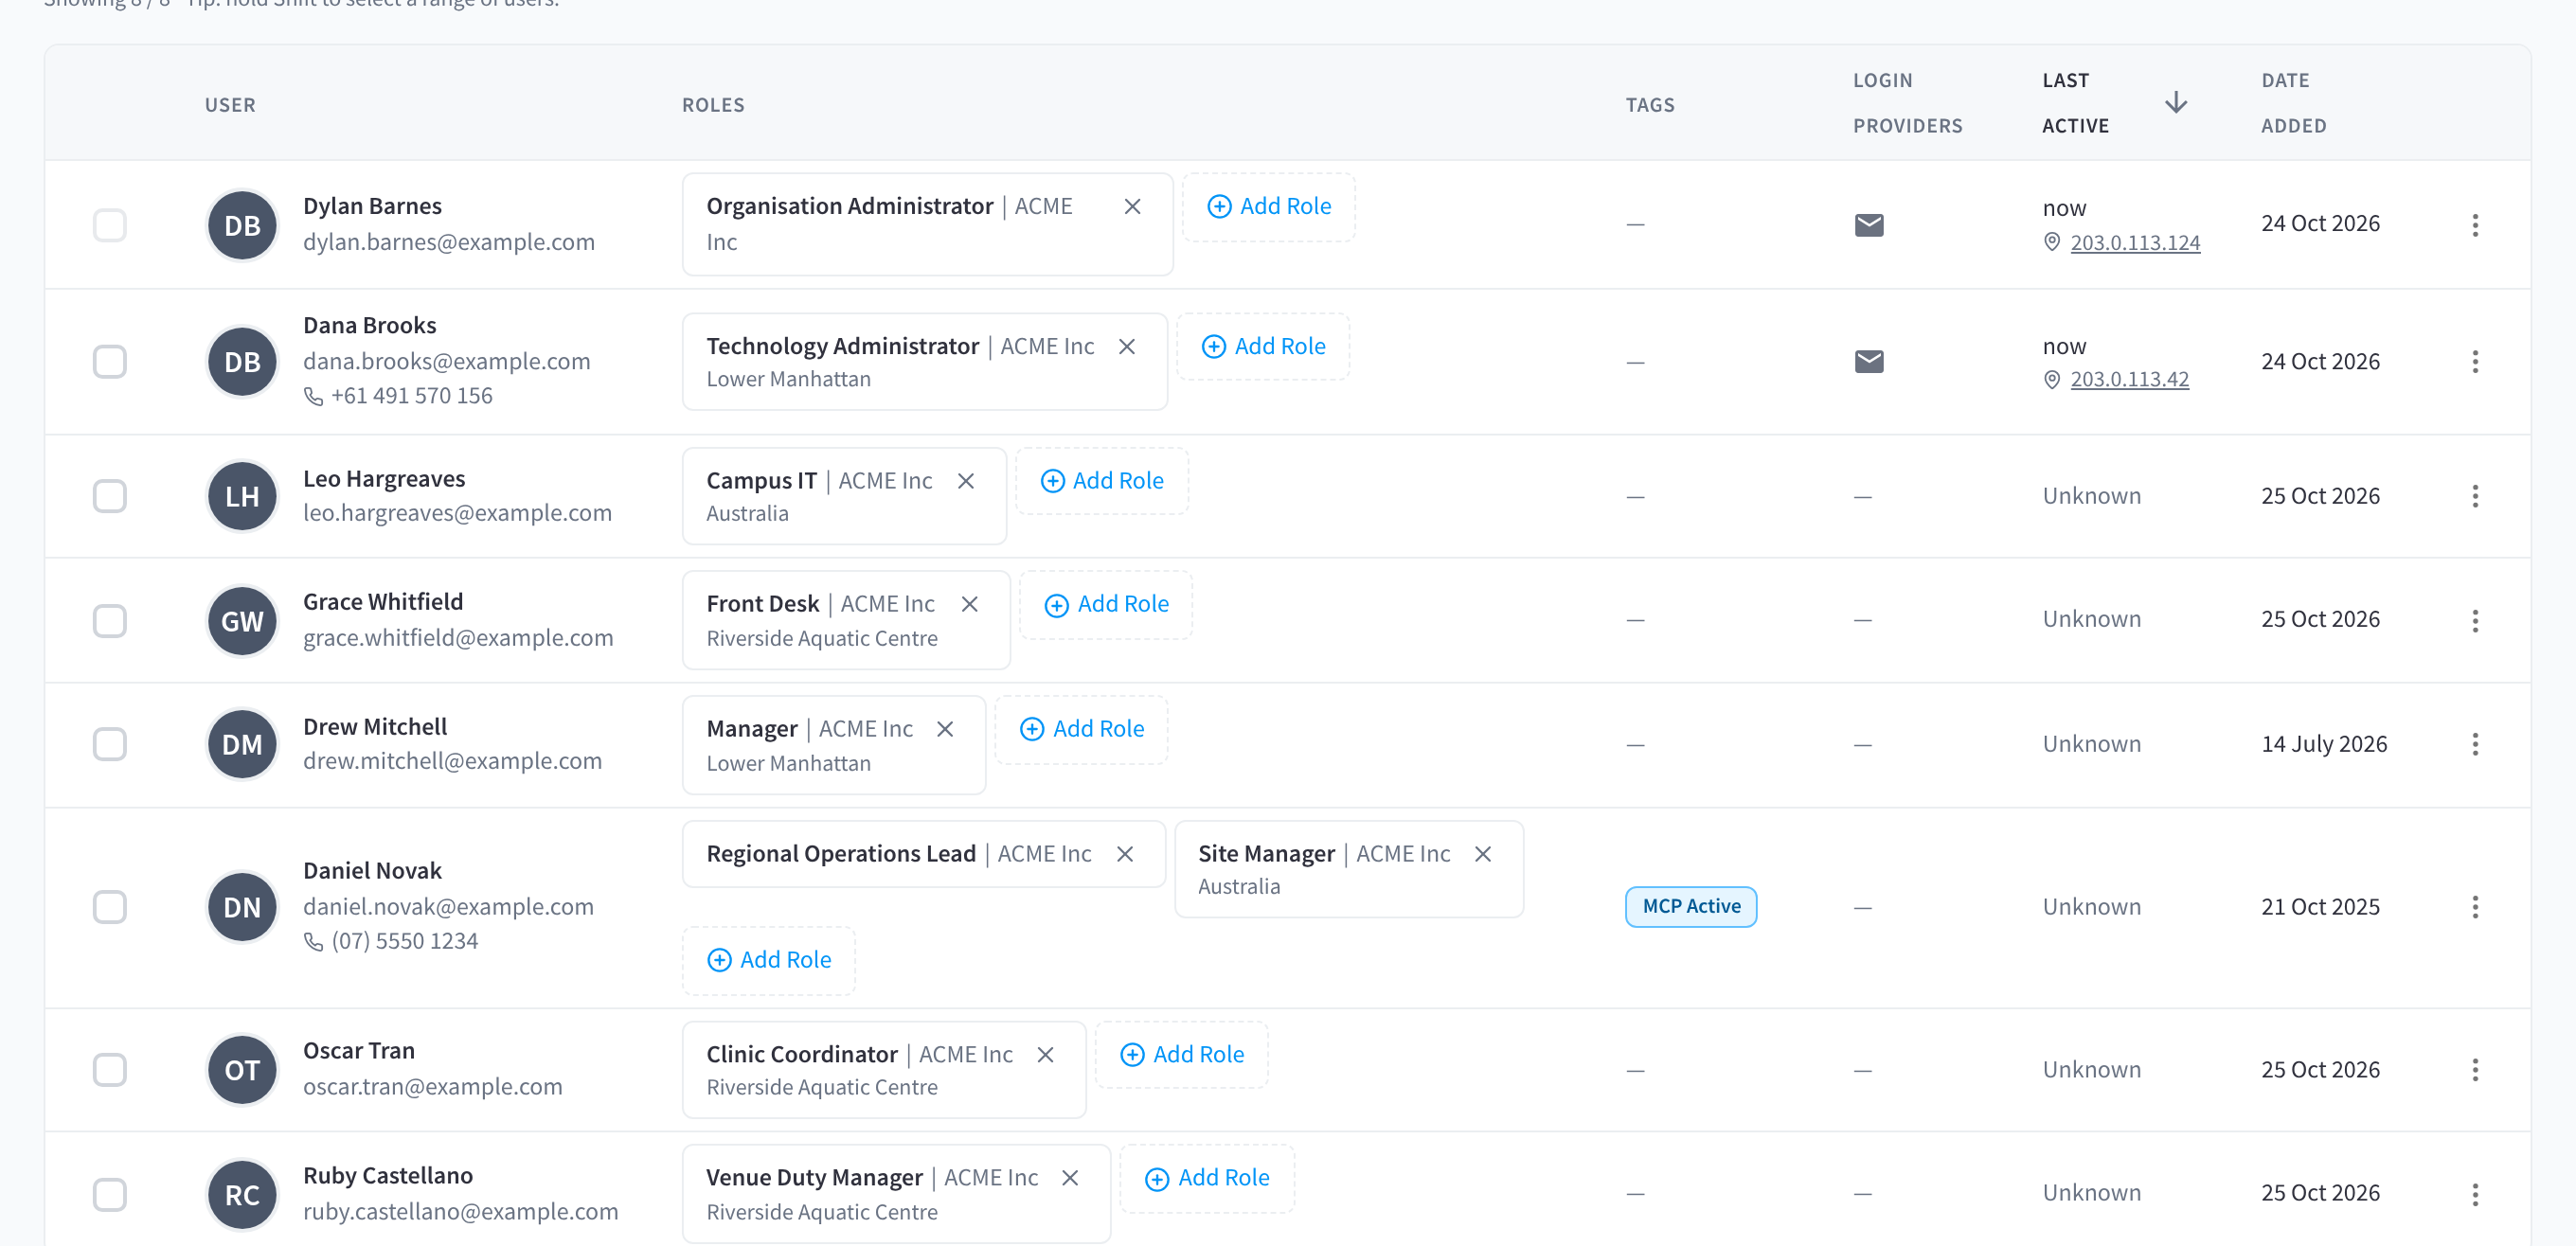Click the DN avatar for Daniel Novak
The width and height of the screenshot is (2576, 1246).
click(x=242, y=907)
